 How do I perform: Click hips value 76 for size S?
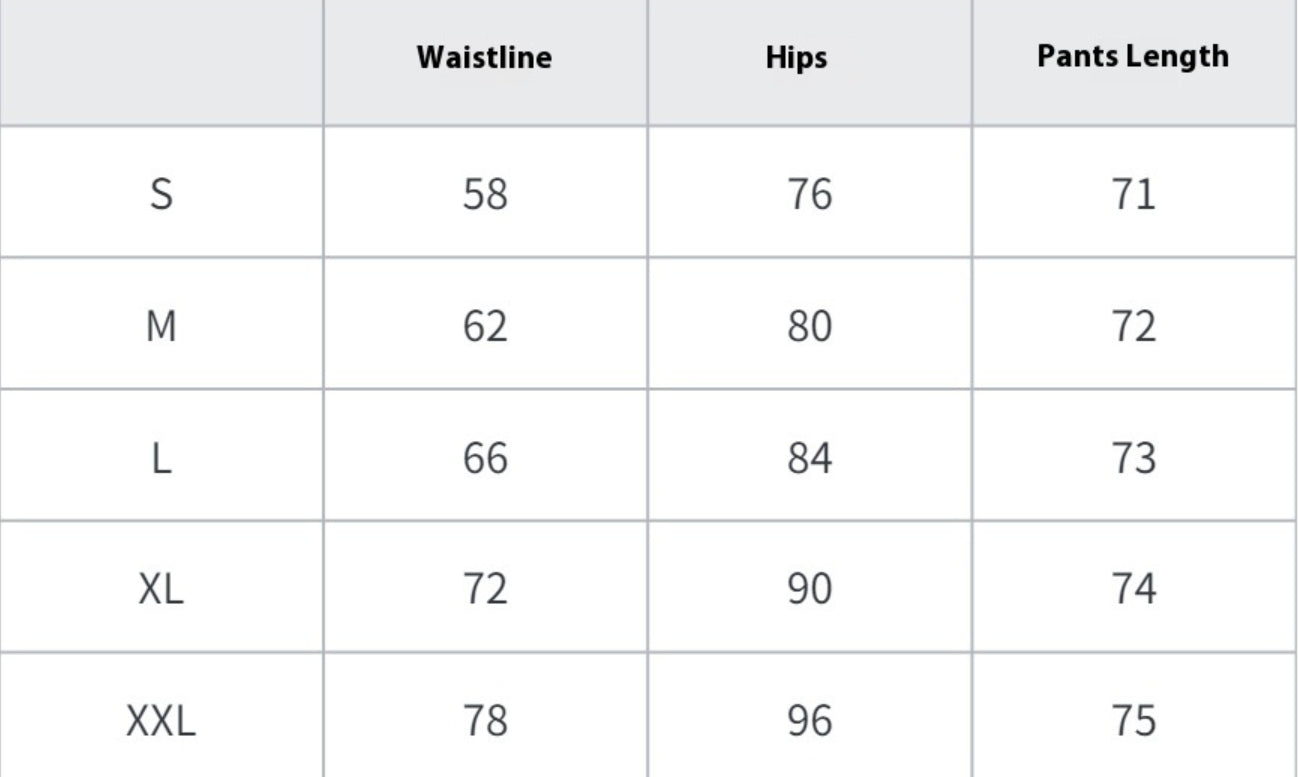coord(809,193)
